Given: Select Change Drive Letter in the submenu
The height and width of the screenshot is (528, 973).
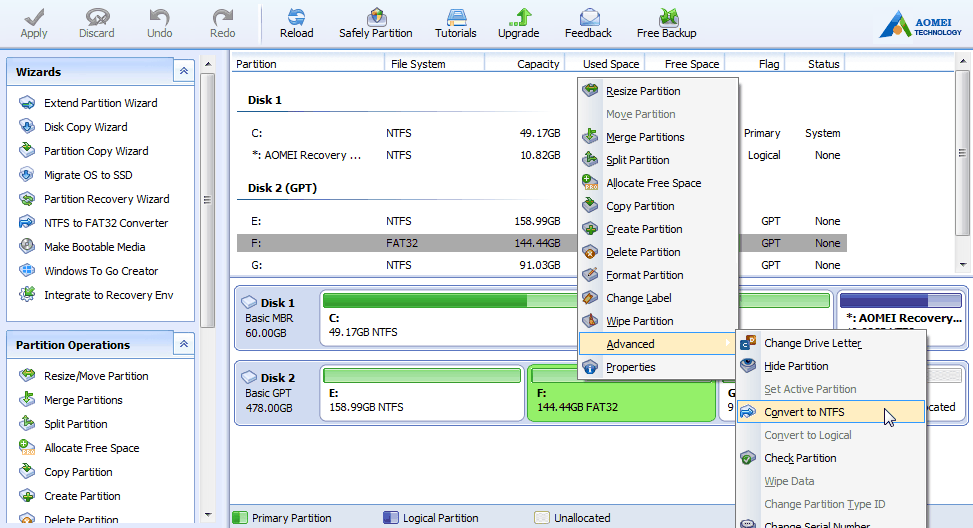Looking at the screenshot, I should point(831,343).
